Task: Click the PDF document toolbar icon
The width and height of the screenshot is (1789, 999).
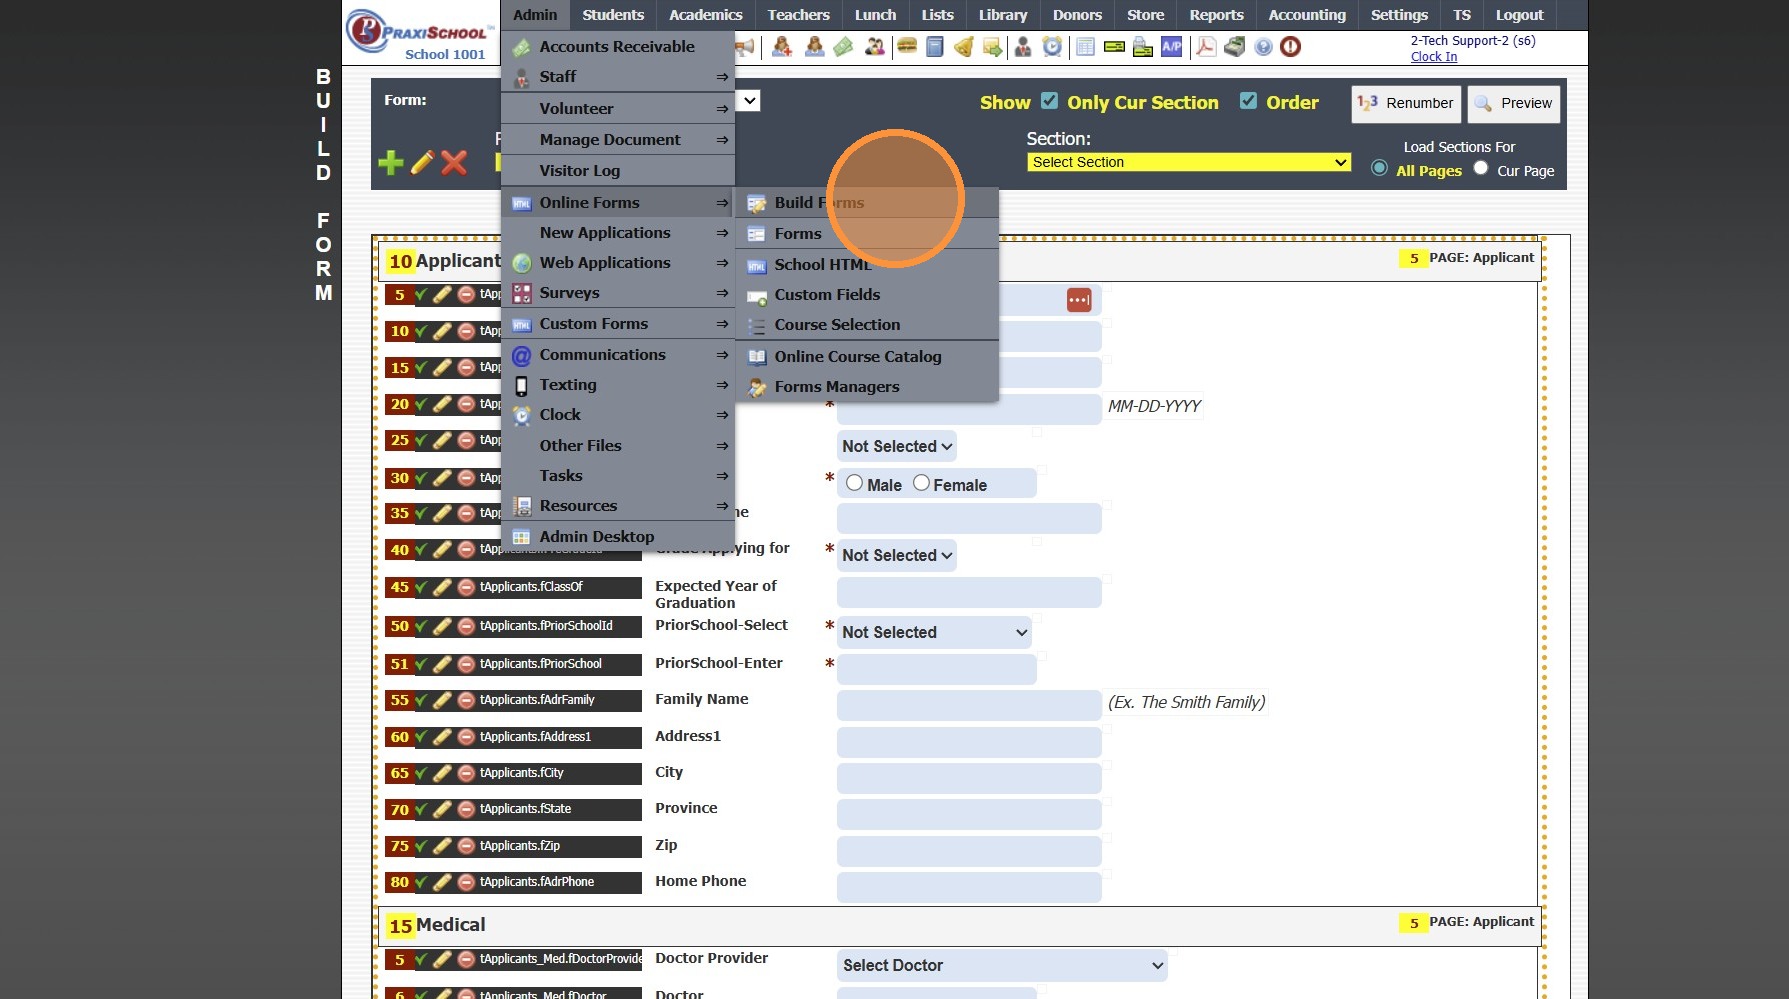Action: [x=1206, y=46]
